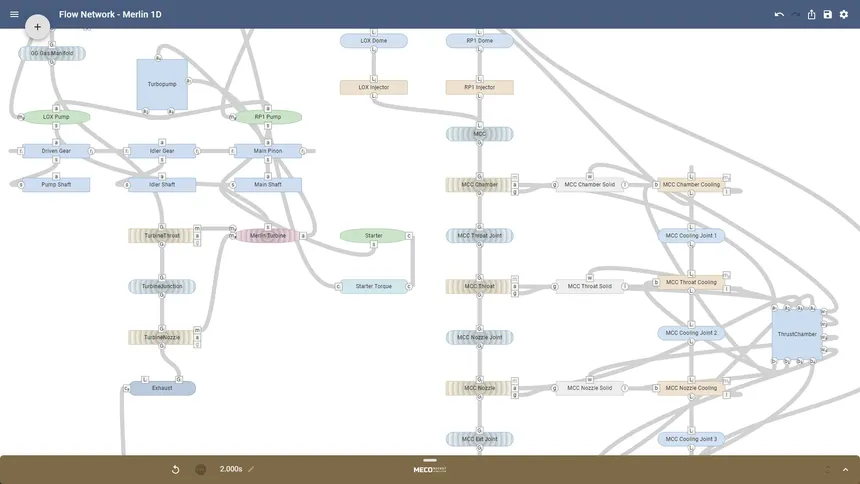860x484 pixels.
Task: Select the MCC Throat node
Action: [479, 286]
